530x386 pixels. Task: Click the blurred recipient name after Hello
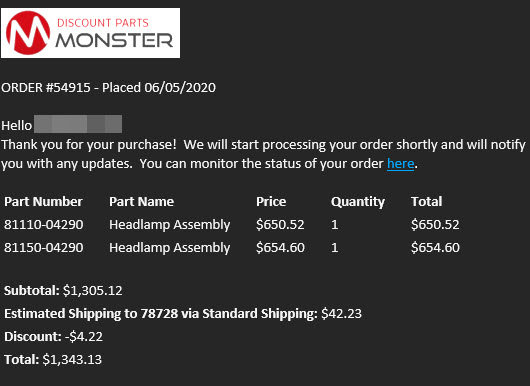(x=78, y=124)
